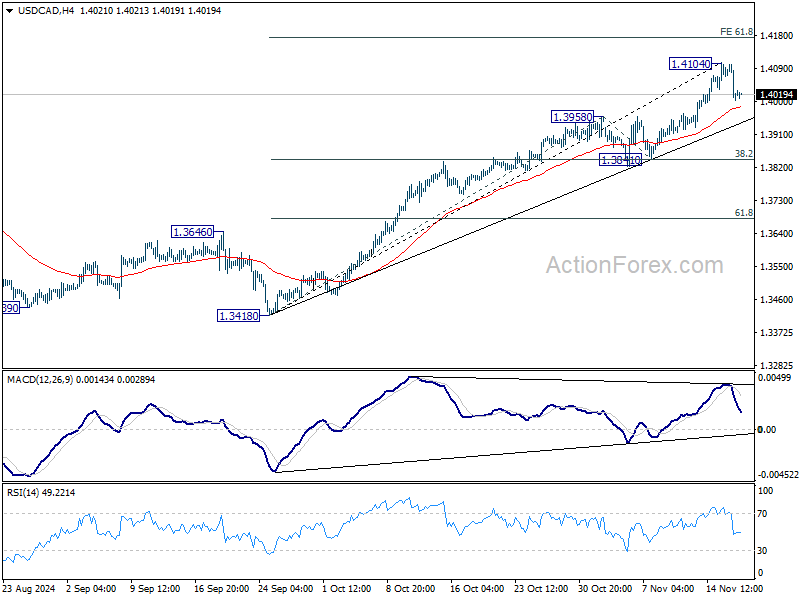Click the ActionForex.com watermark

pos(635,265)
